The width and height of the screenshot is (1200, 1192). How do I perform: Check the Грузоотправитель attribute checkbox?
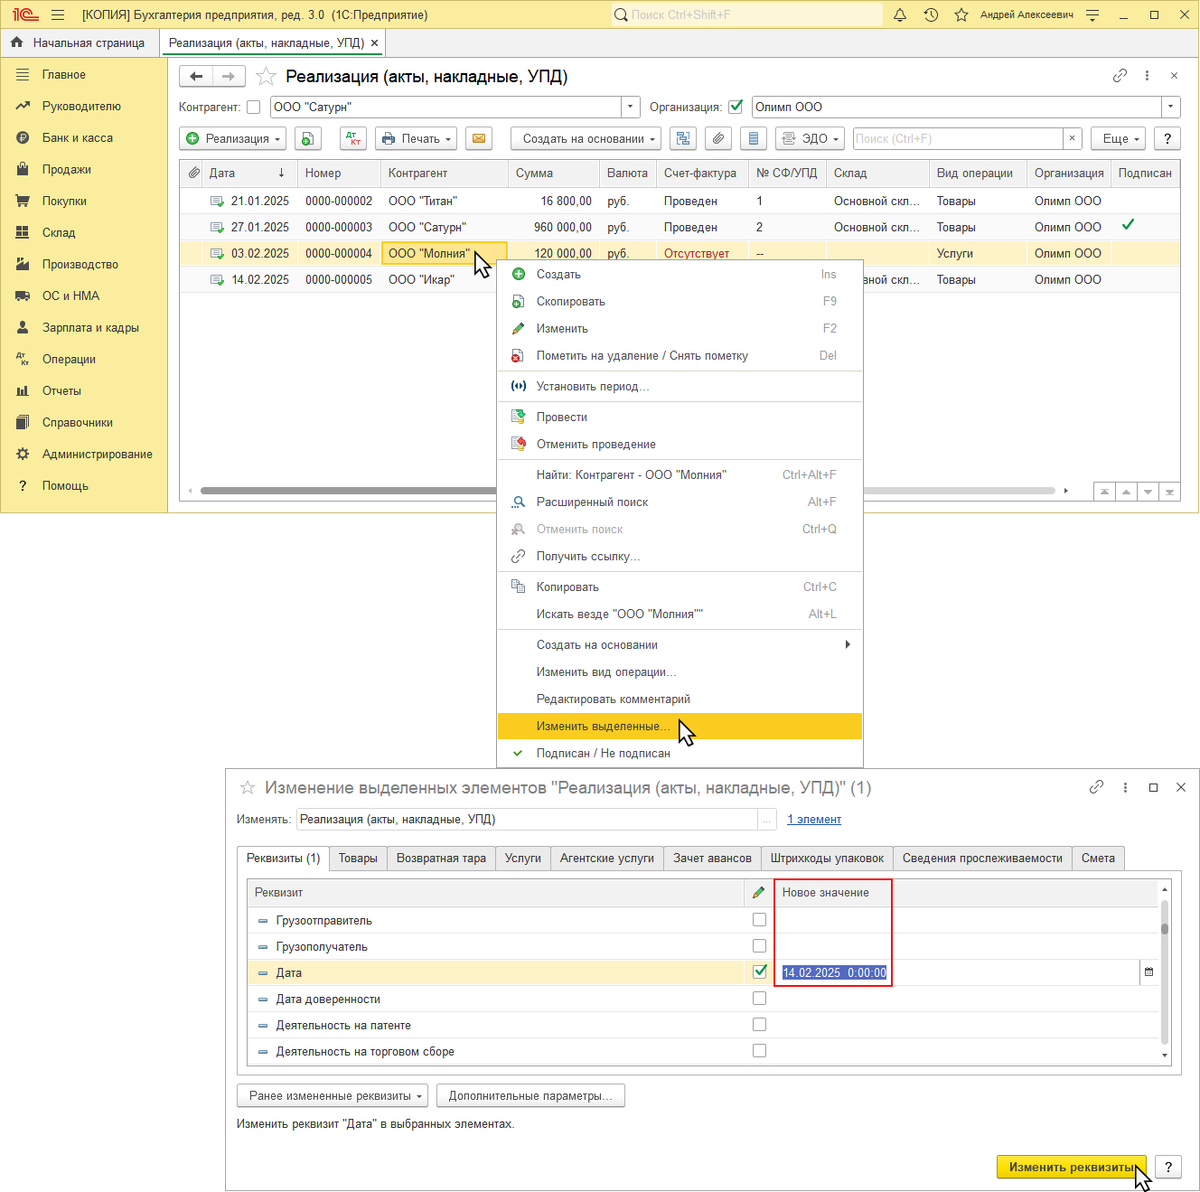[759, 920]
